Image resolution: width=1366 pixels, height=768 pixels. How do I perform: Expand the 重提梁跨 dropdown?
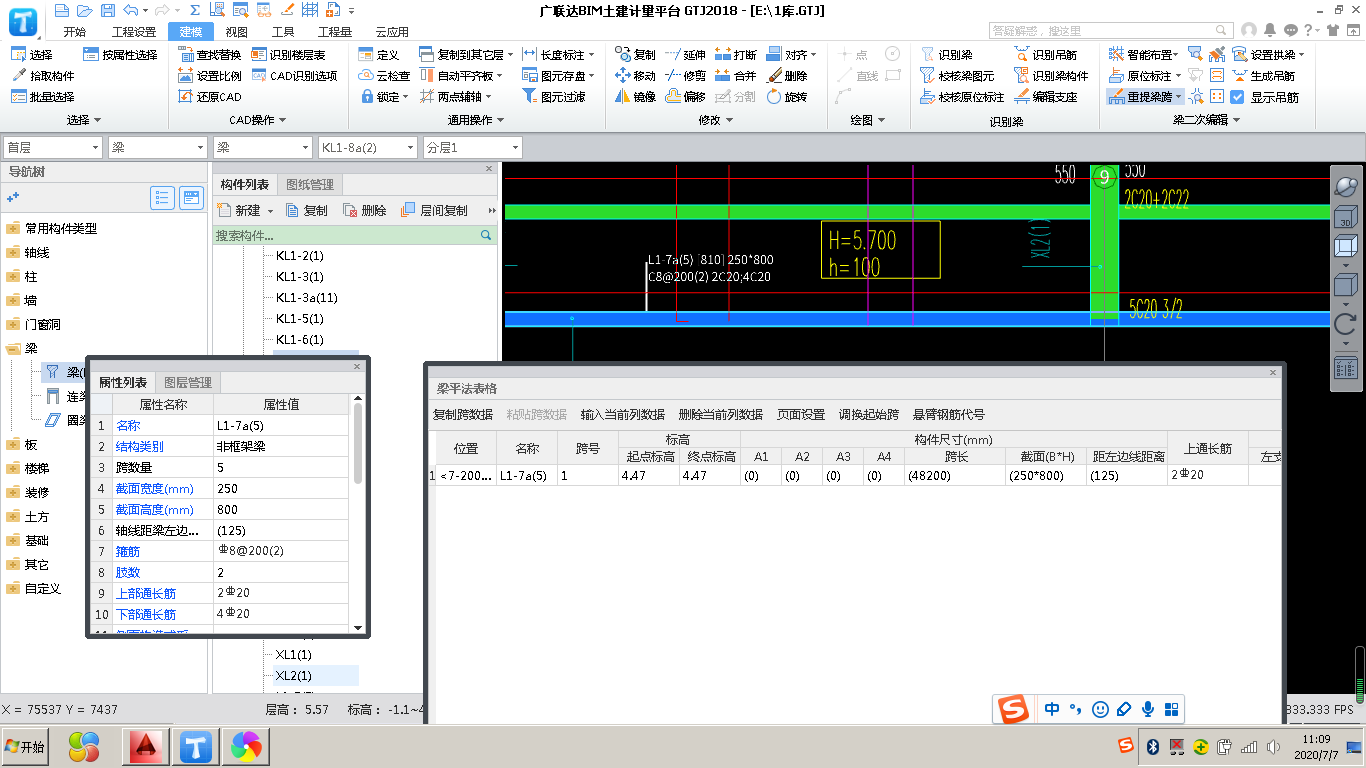(x=1180, y=97)
